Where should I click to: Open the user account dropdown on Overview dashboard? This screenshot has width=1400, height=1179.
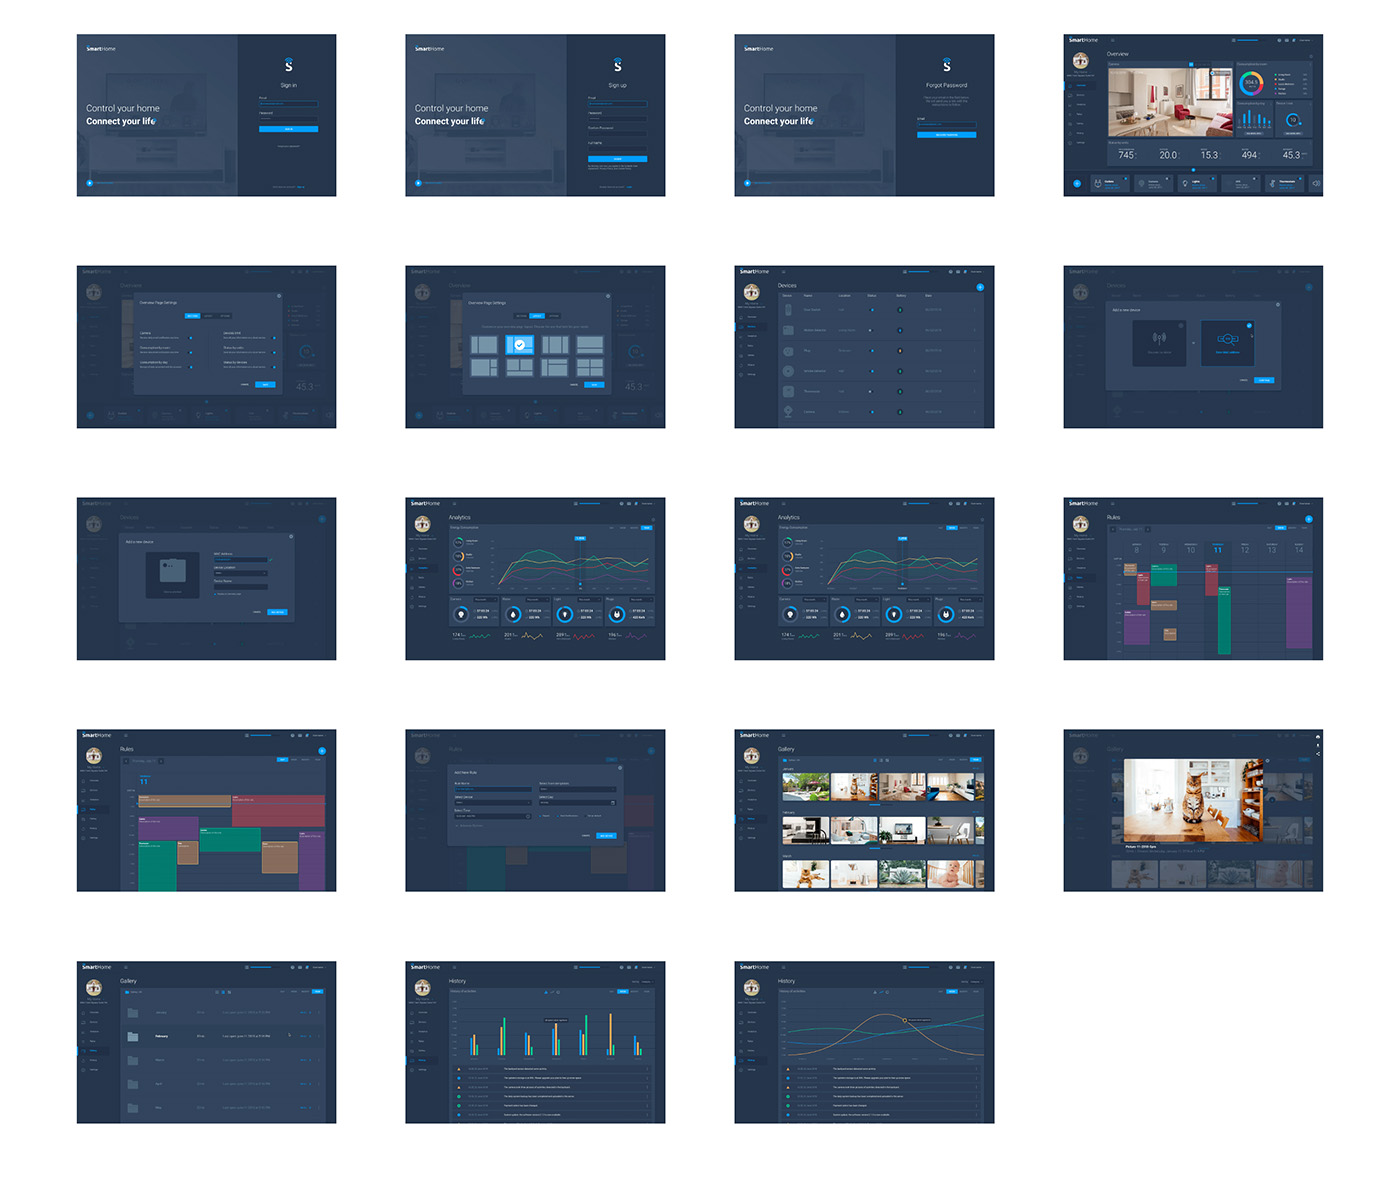pyautogui.click(x=1305, y=40)
